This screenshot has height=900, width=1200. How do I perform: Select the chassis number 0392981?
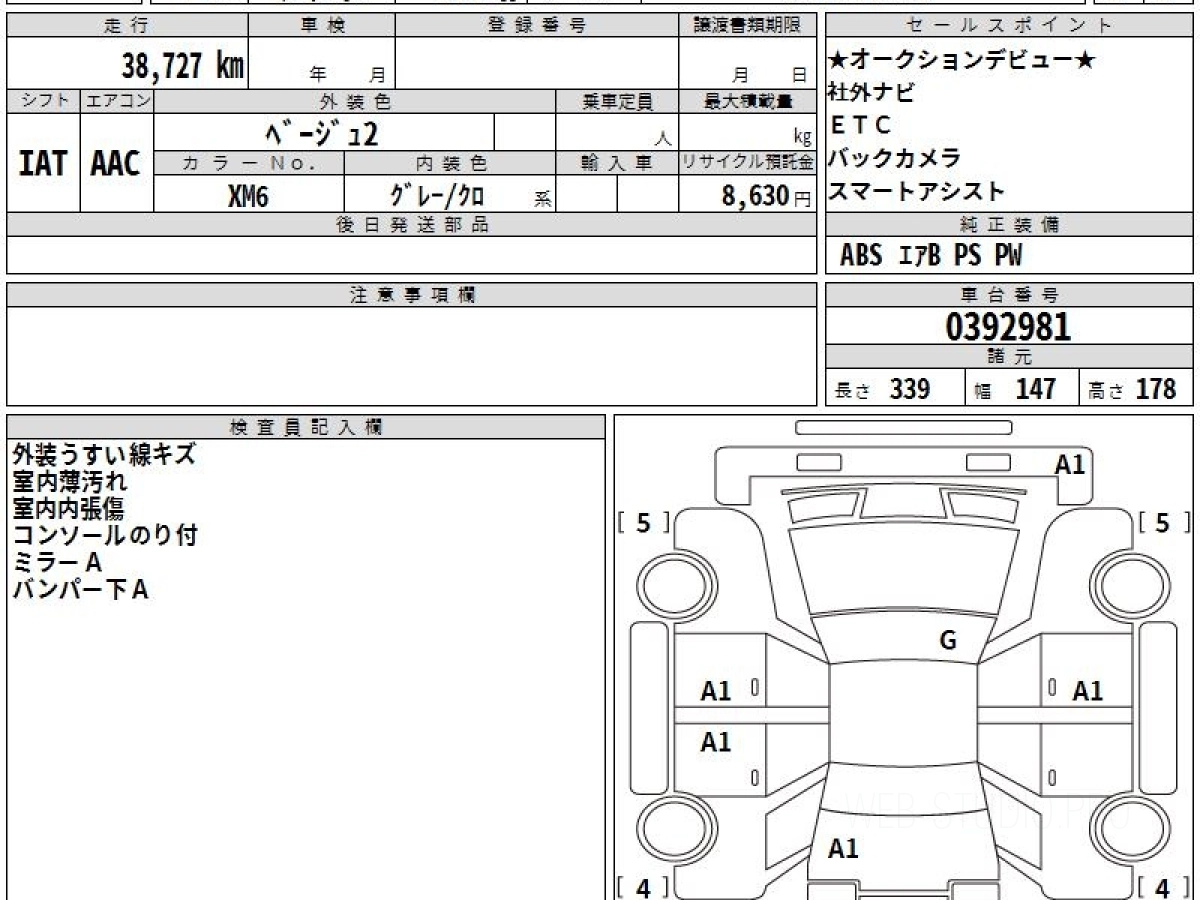[1008, 327]
